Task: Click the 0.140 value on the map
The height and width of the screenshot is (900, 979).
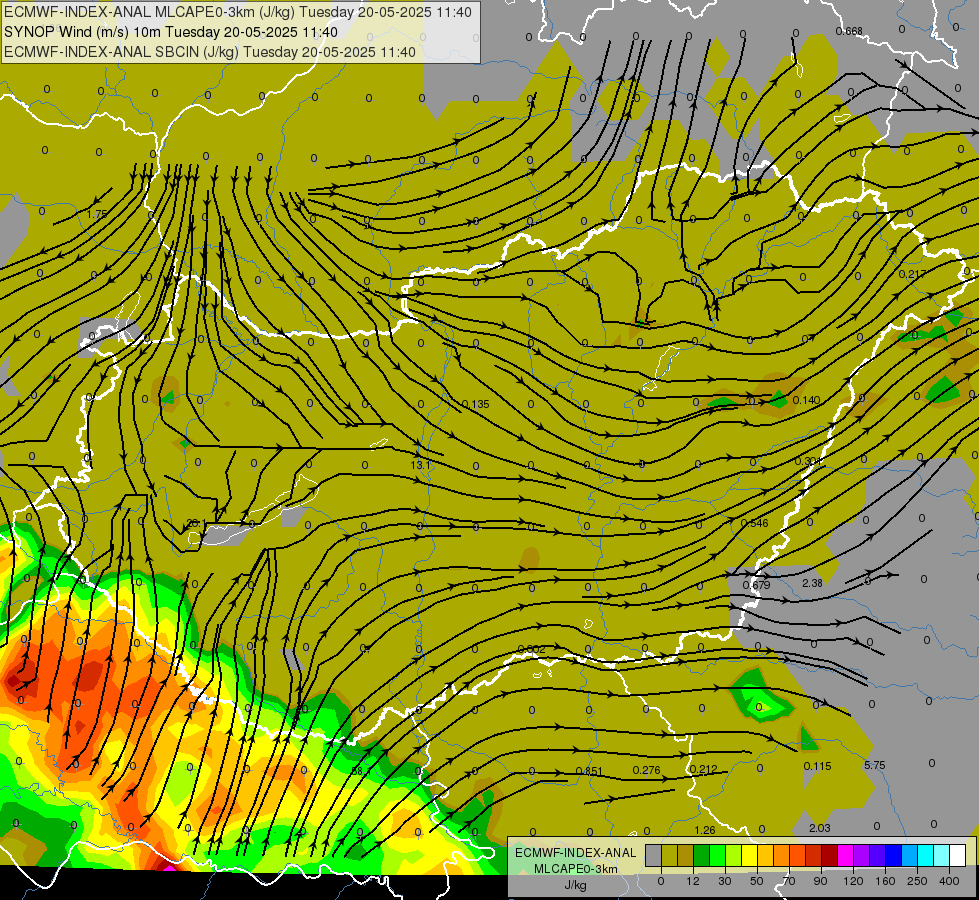Action: coord(806,400)
